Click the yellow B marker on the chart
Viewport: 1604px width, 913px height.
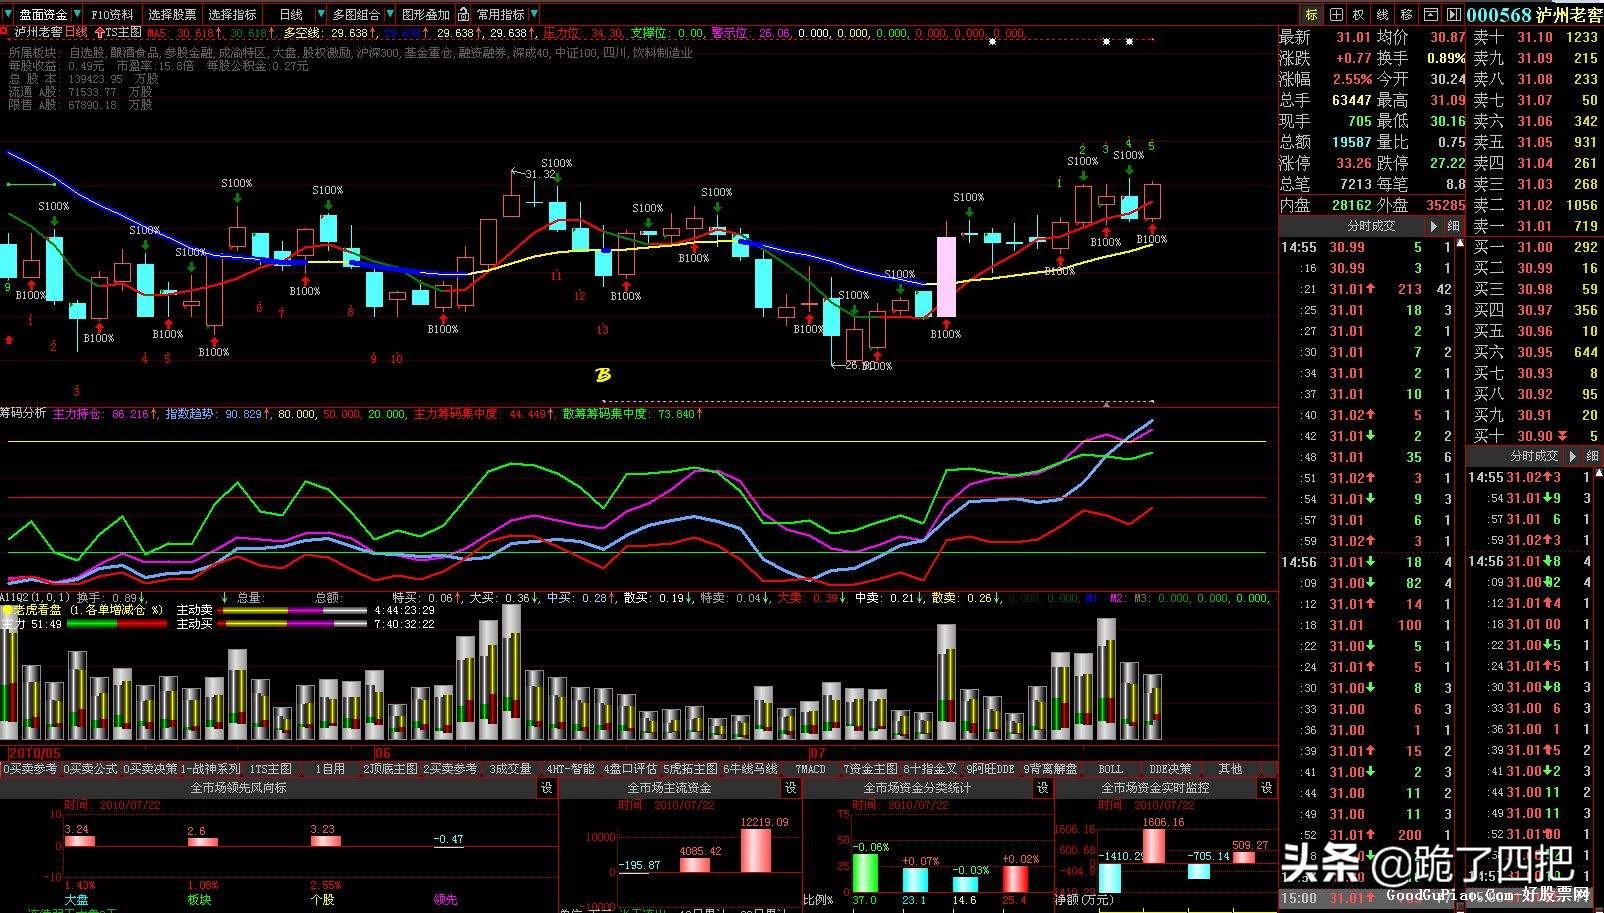click(x=603, y=375)
